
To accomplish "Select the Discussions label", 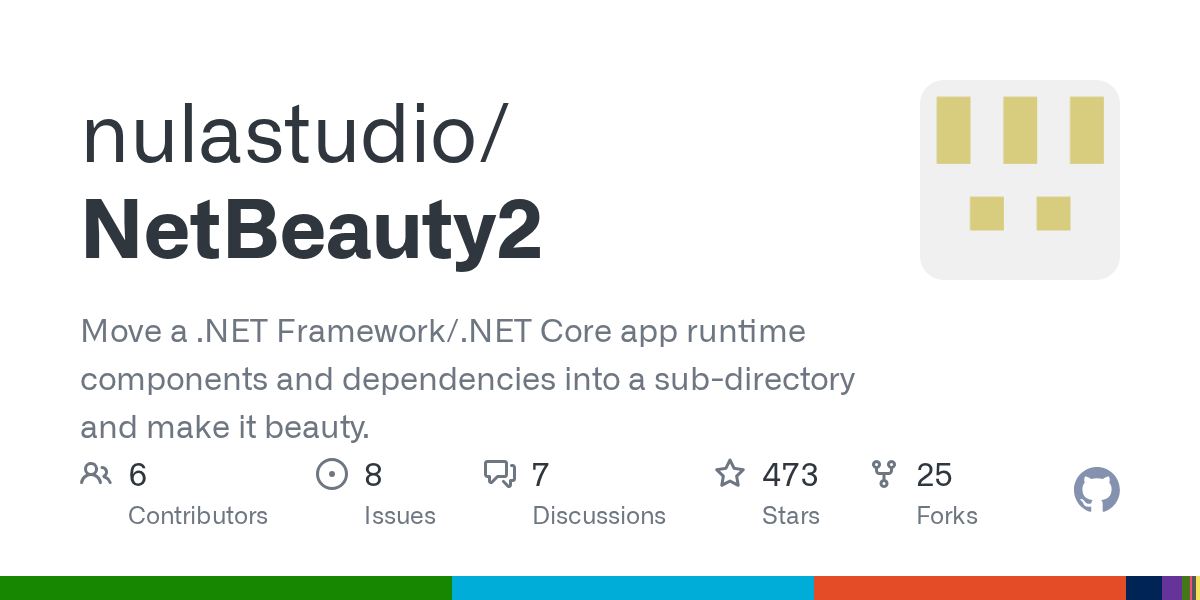I will [x=598, y=516].
